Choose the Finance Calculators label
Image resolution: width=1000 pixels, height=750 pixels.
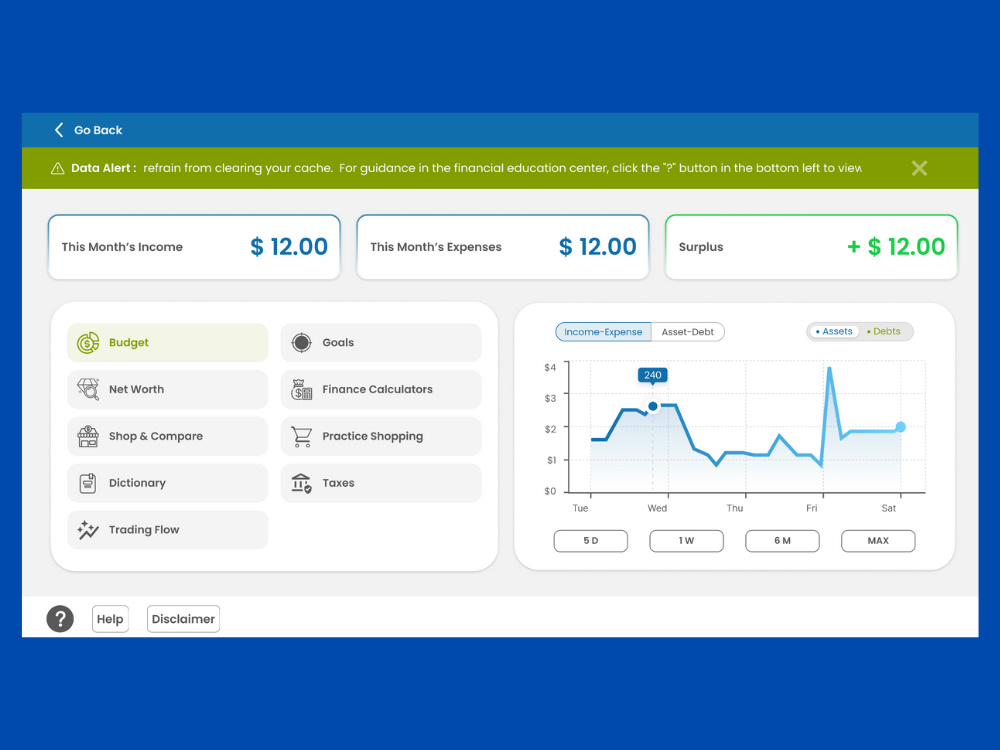378,389
